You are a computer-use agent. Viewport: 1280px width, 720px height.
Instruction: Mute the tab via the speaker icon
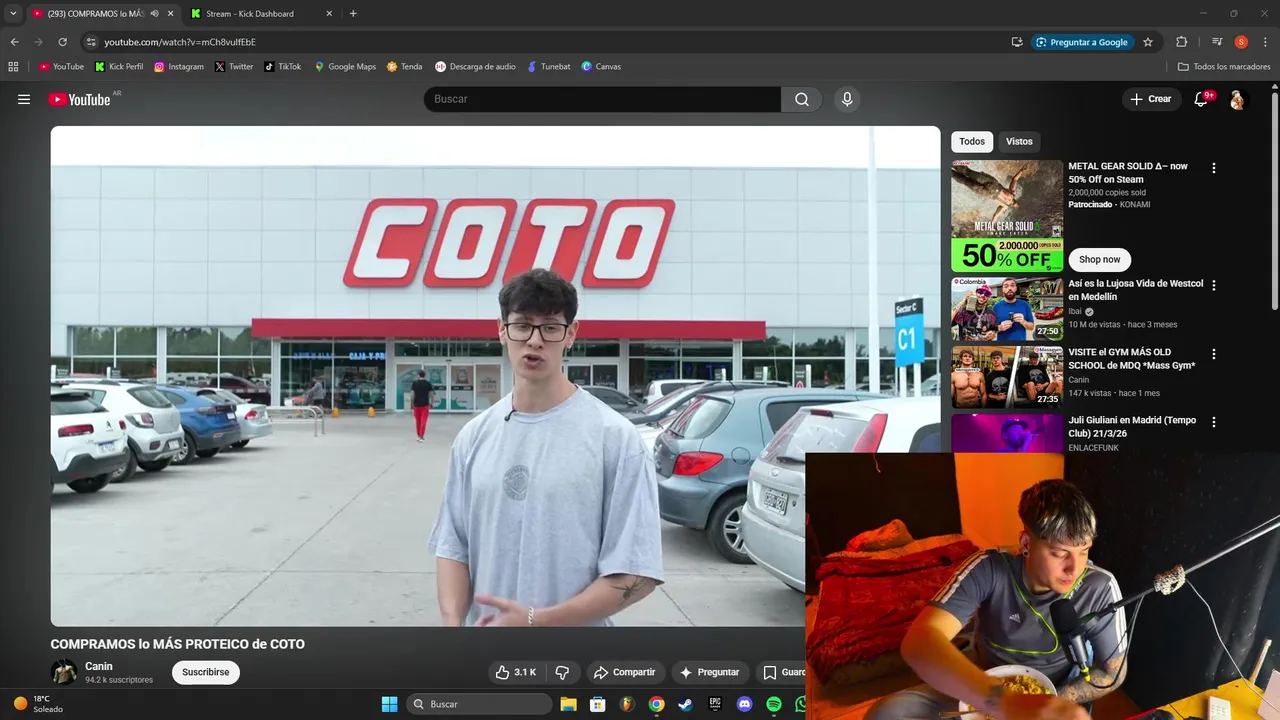[154, 14]
